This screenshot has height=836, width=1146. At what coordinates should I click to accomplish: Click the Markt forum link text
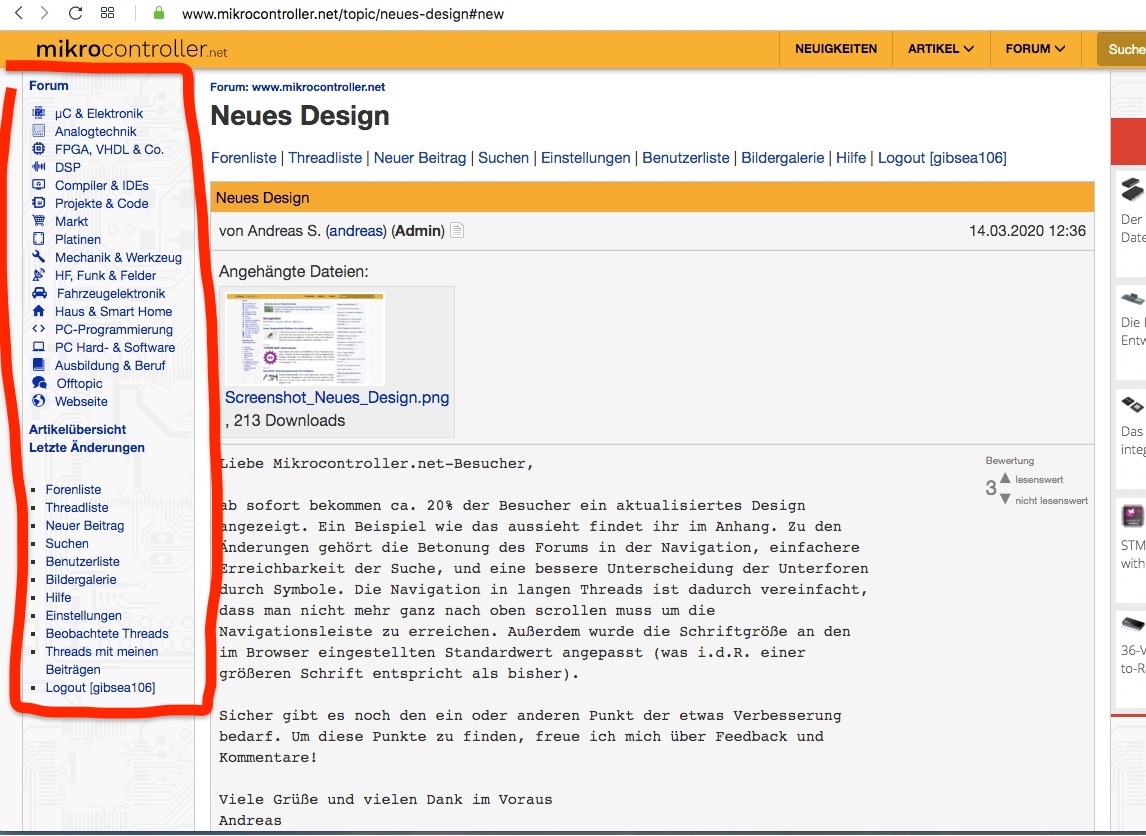coord(71,221)
